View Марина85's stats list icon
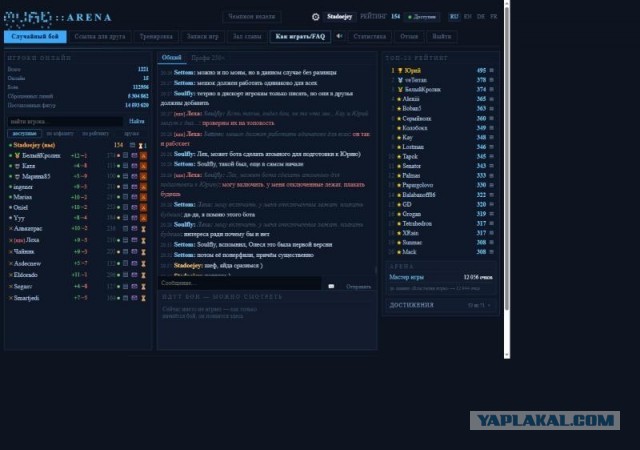The image size is (640, 450). click(x=126, y=176)
